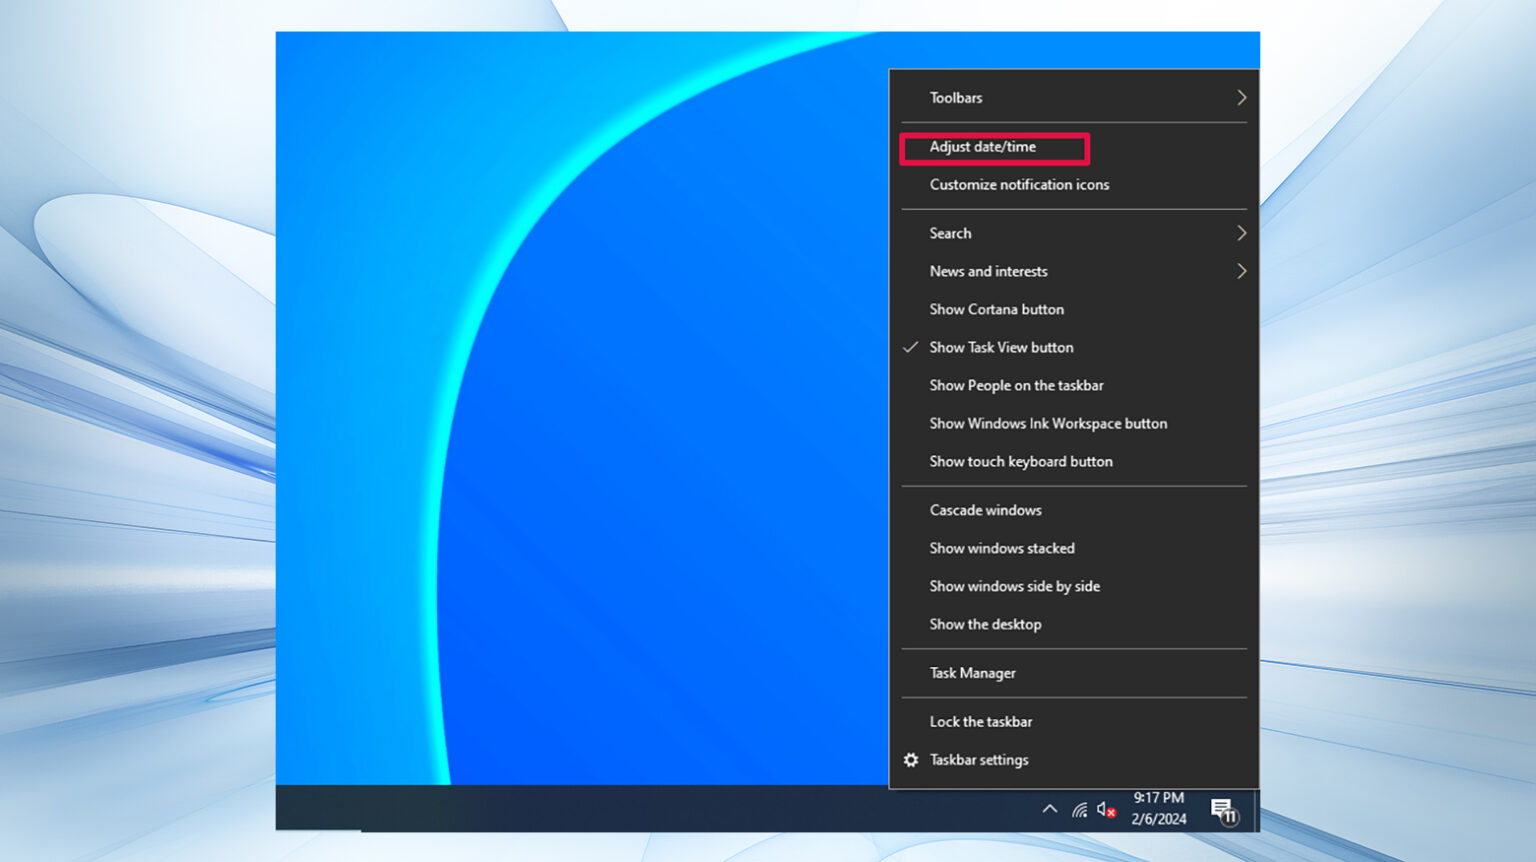Expand the News and interests submenu

point(988,271)
